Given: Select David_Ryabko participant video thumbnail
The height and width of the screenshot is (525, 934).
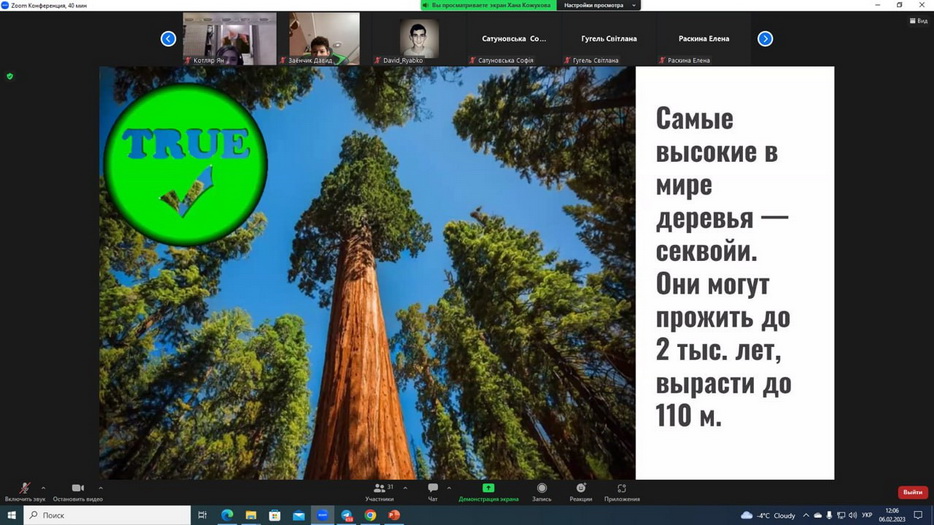Looking at the screenshot, I should tap(419, 39).
